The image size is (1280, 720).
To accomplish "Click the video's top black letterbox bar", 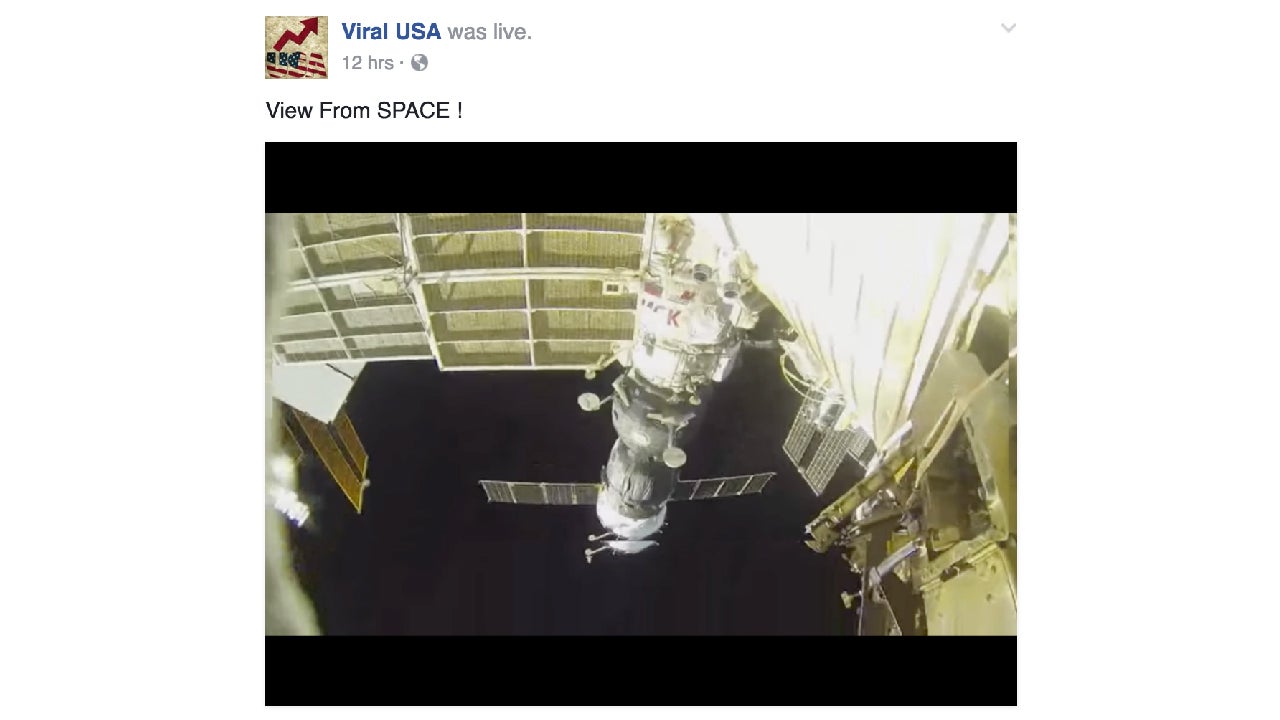I will (x=641, y=177).
